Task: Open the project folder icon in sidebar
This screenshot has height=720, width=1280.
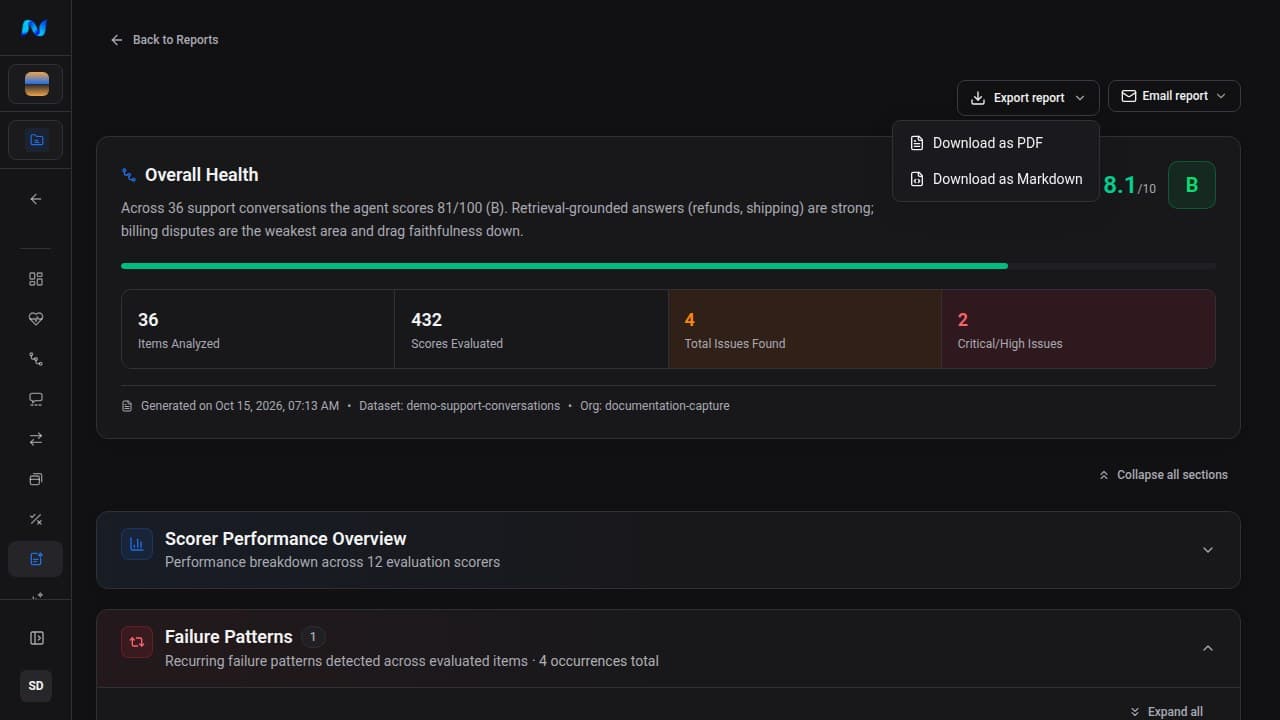Action: tap(36, 140)
